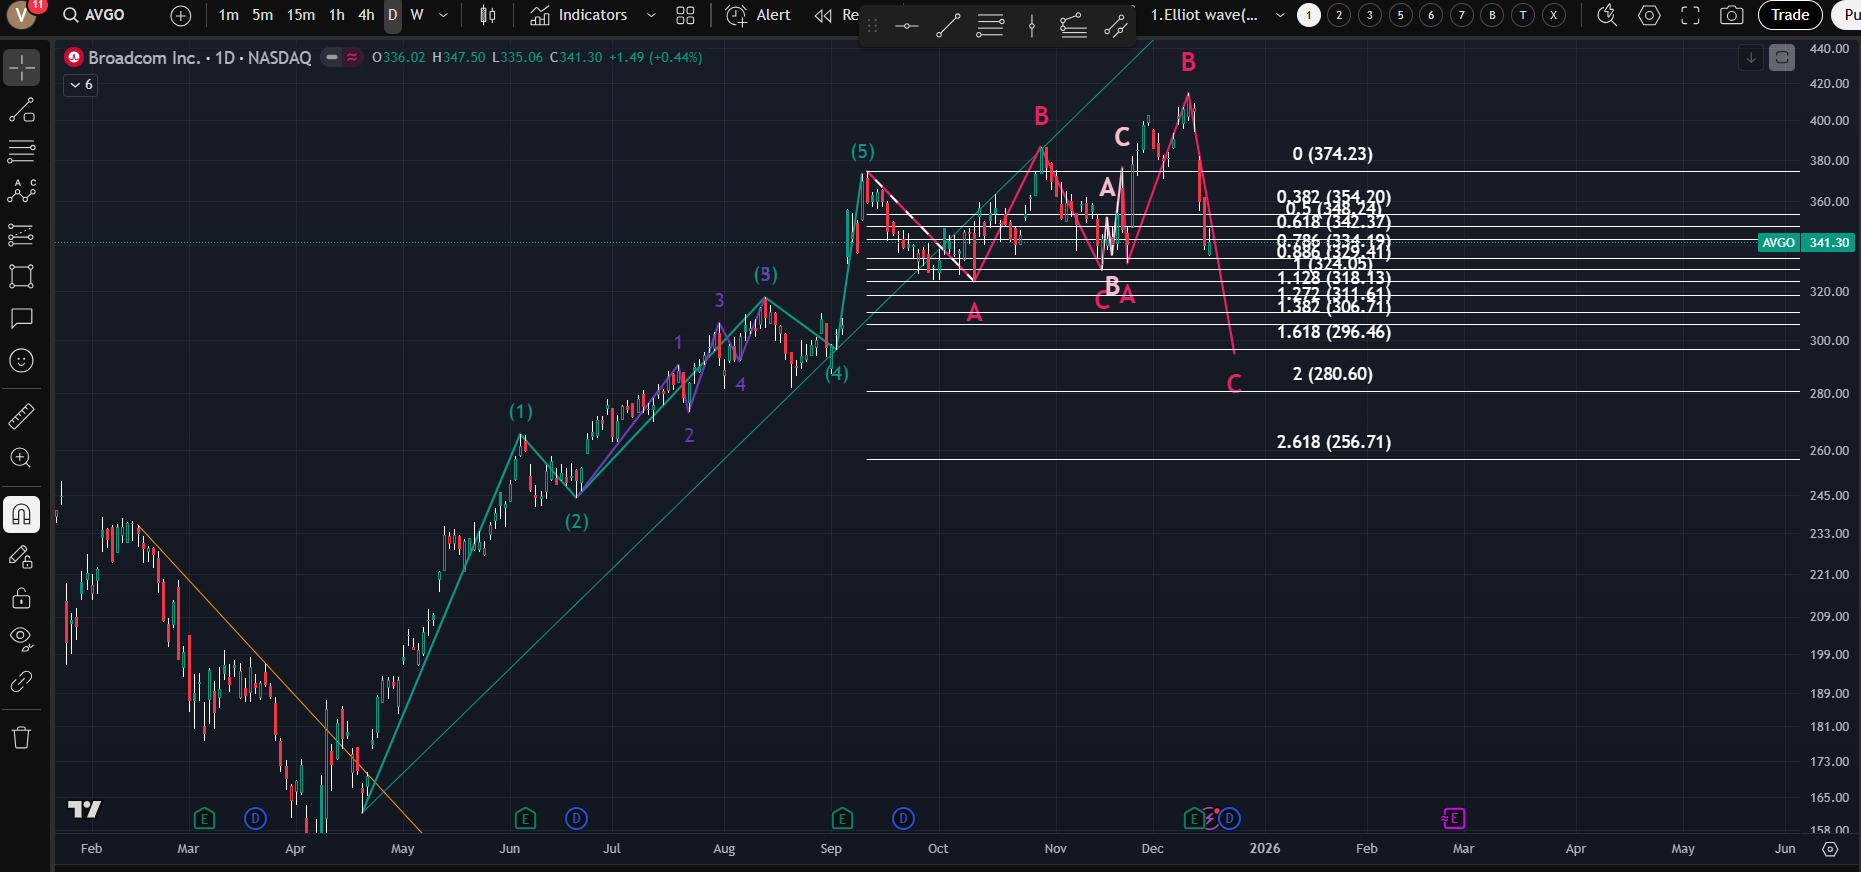Click the Alert button
The height and width of the screenshot is (872, 1861).
tap(759, 15)
